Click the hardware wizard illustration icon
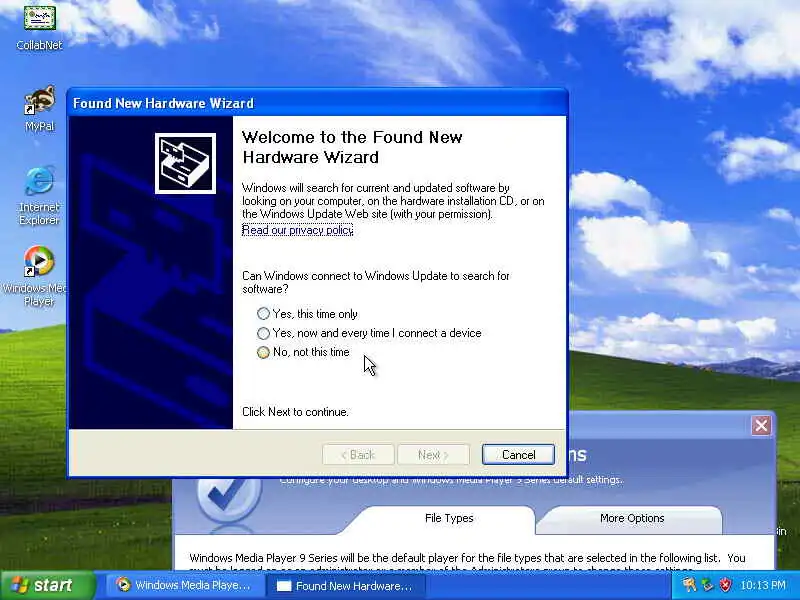The image size is (800, 600). coord(185,163)
